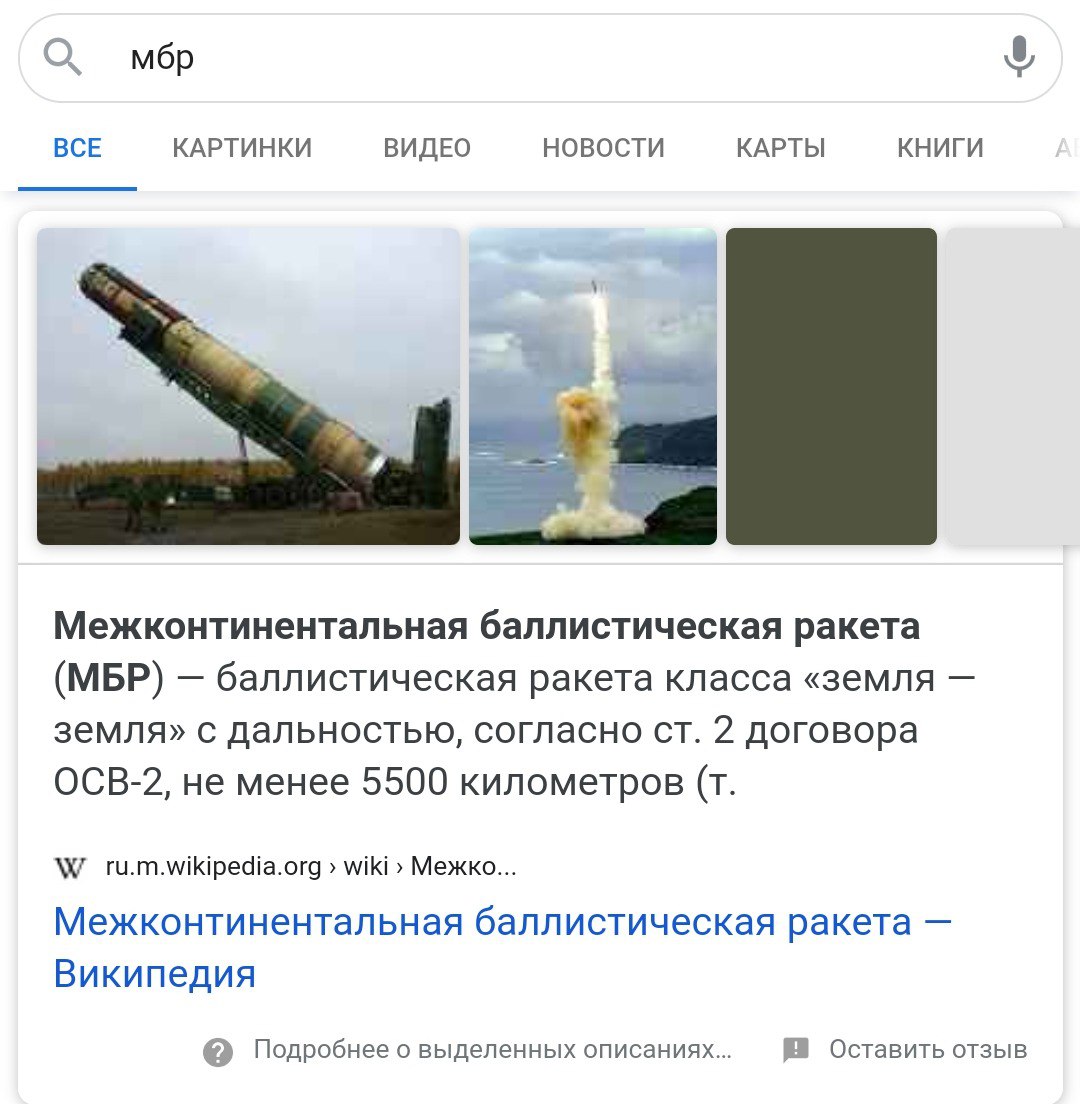Screen dimensions: 1080x1104
Task: Click the feedback exclamation icon
Action: click(796, 1050)
